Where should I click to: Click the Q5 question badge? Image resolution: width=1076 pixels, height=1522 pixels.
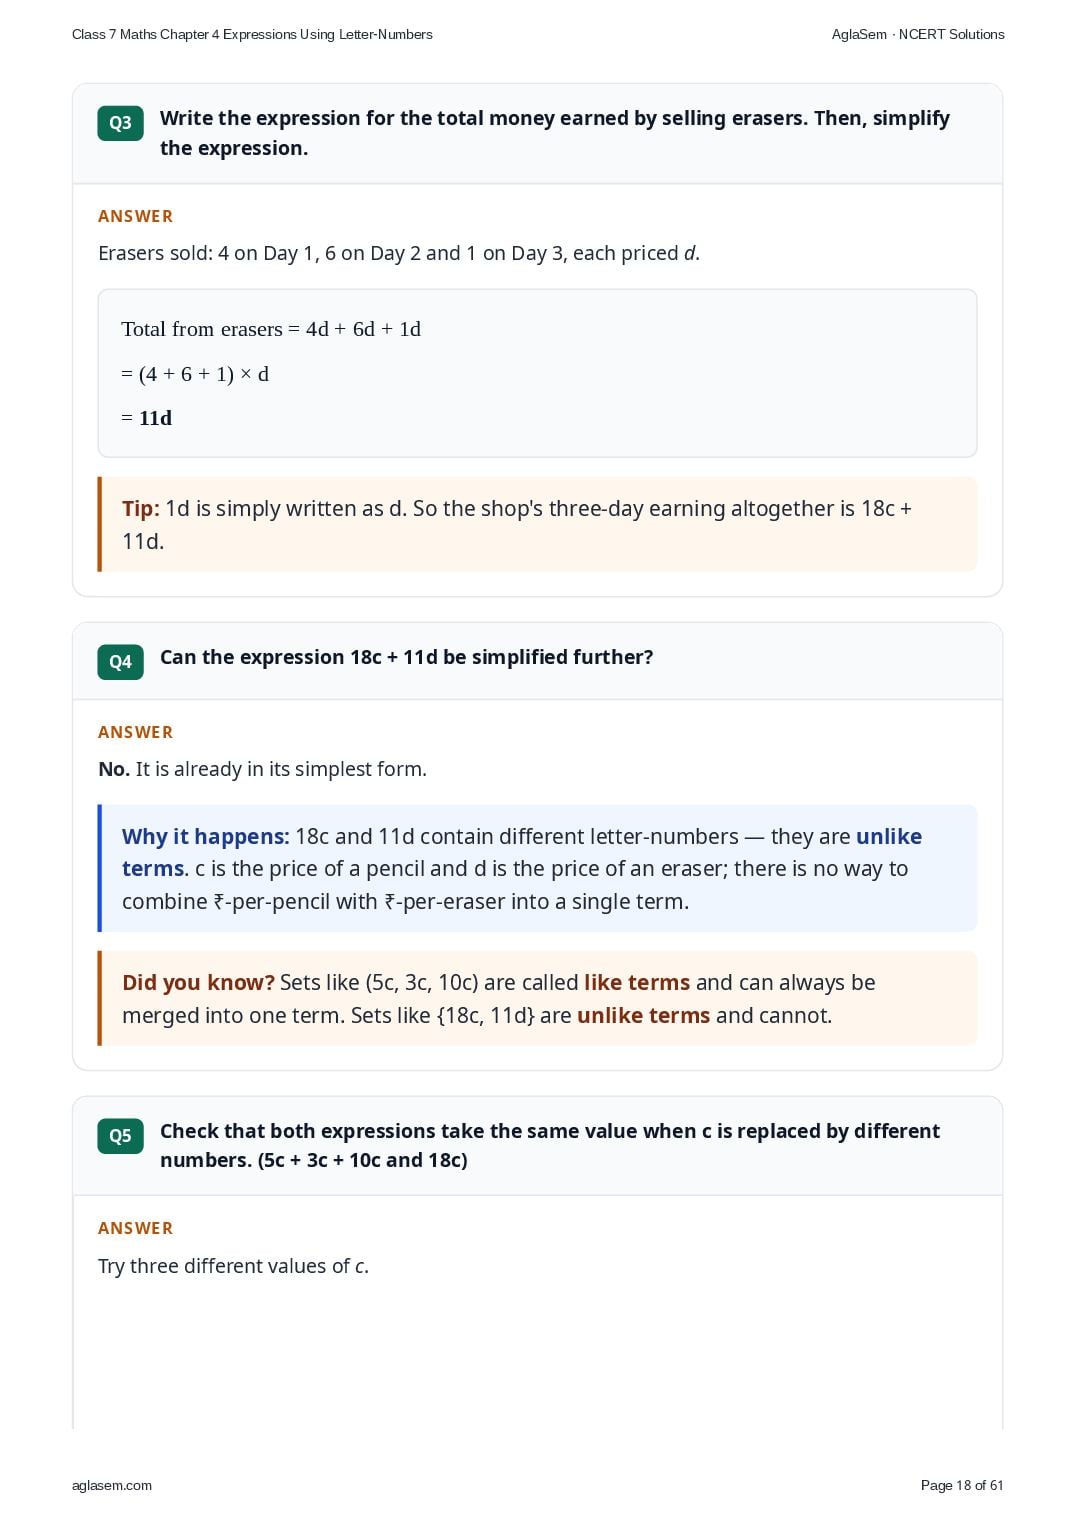click(120, 1136)
